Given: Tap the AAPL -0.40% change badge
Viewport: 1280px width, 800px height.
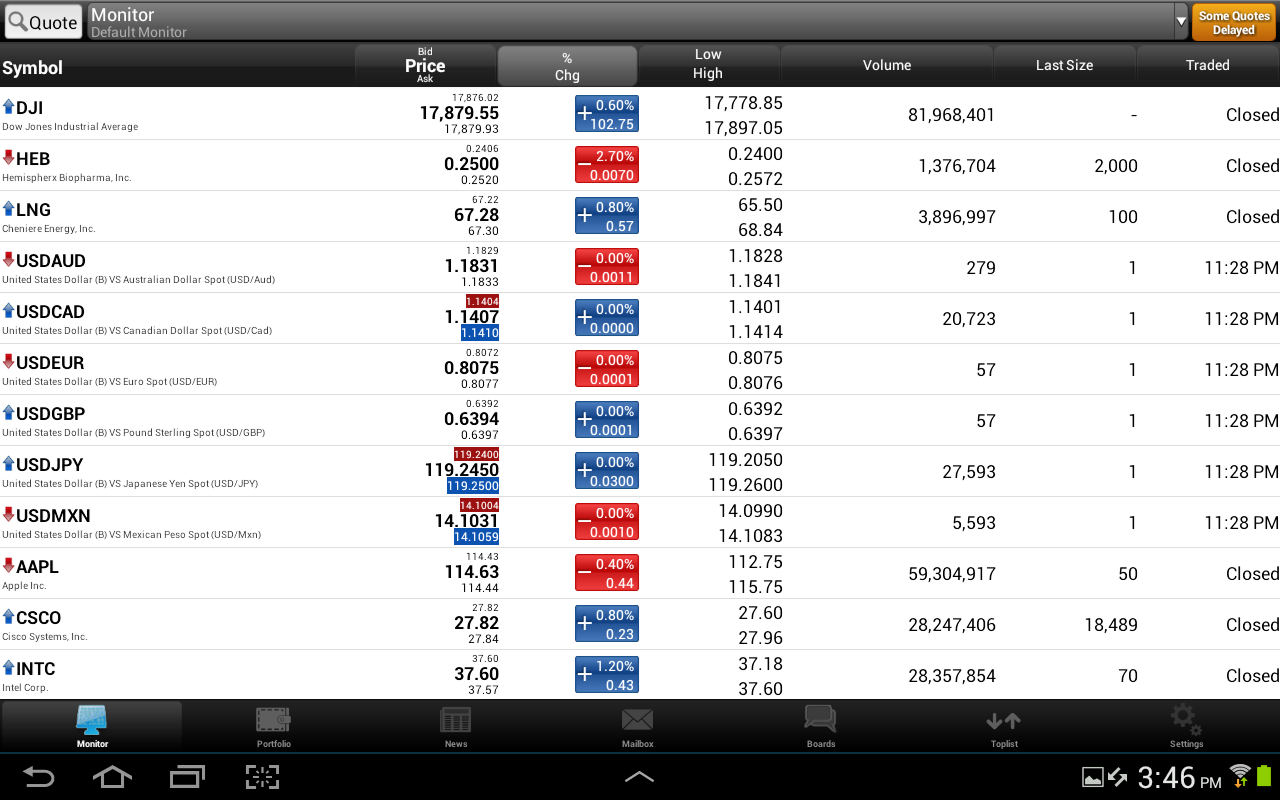Looking at the screenshot, I should coord(606,573).
